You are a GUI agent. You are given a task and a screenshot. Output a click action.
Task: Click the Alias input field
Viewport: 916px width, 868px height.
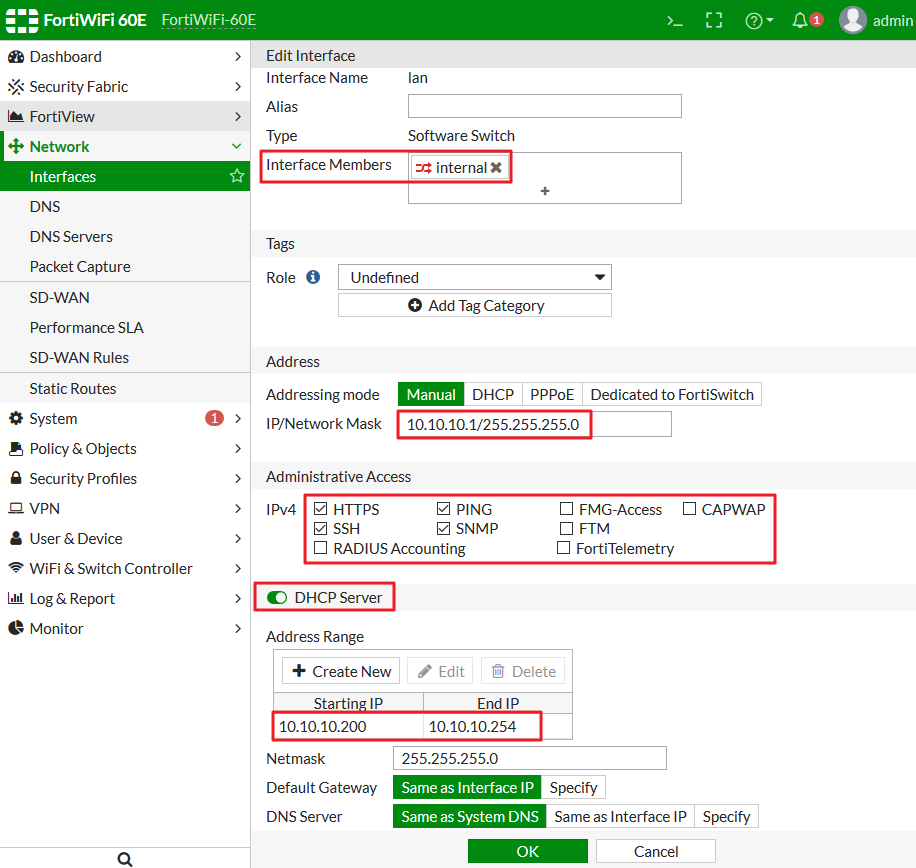[544, 106]
